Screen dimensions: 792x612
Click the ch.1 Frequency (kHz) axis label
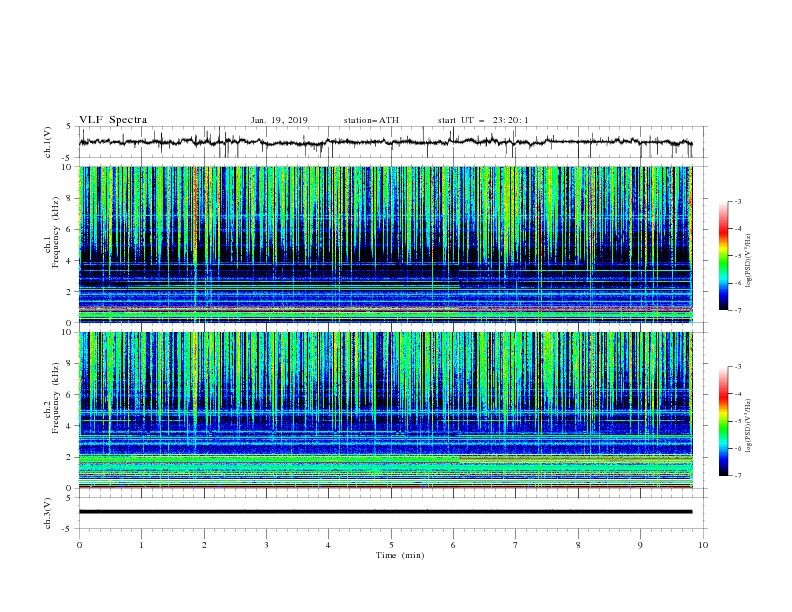[x=52, y=233]
